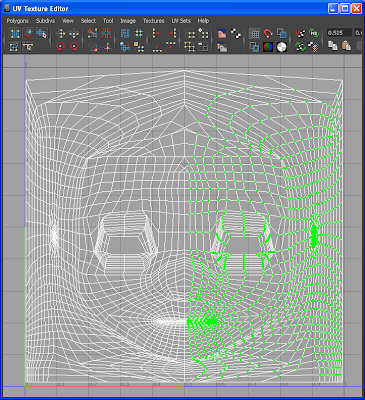Toggle filtered image display

[236, 34]
